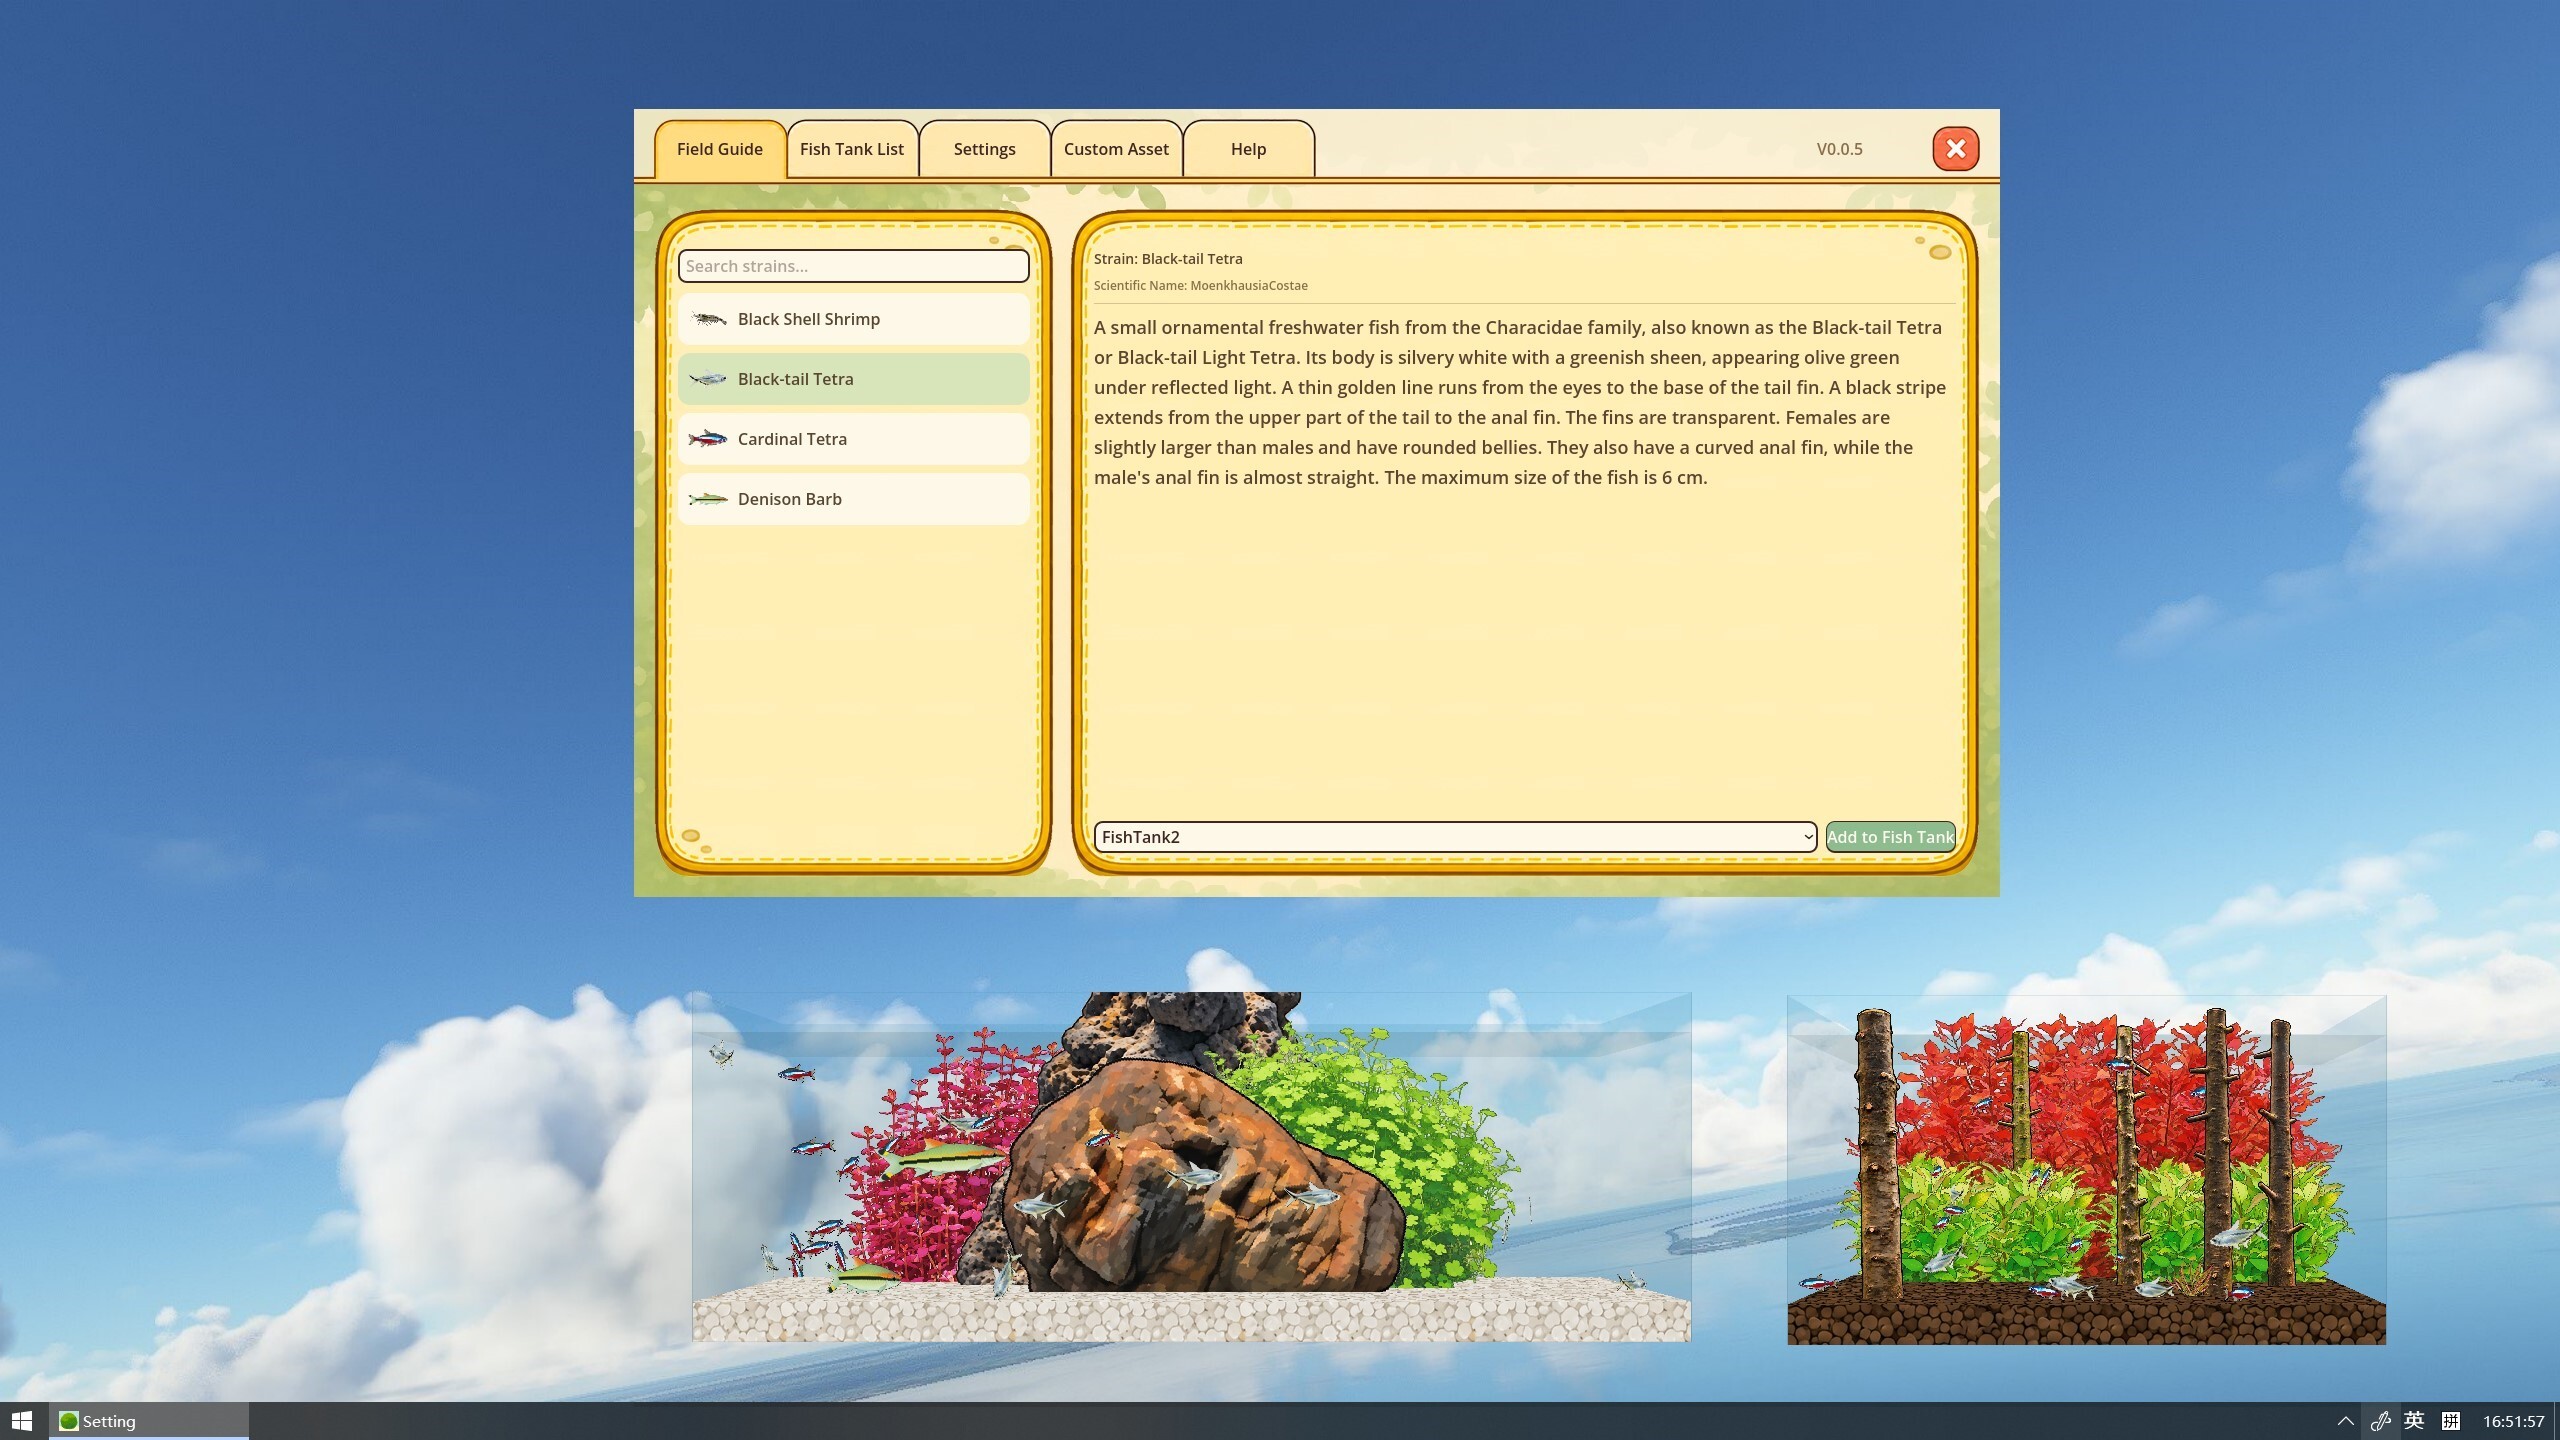Click the Denison Barb fish icon

[x=708, y=499]
